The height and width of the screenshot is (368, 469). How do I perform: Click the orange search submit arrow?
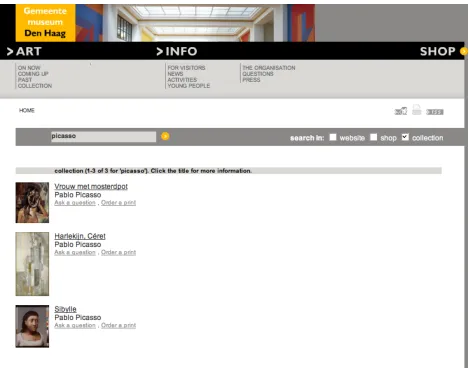[x=165, y=136]
